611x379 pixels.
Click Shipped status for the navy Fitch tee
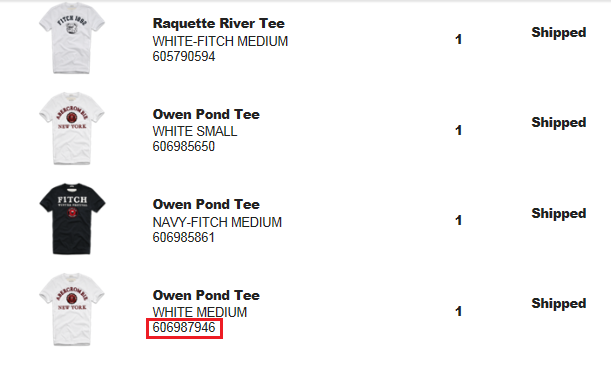(x=559, y=213)
